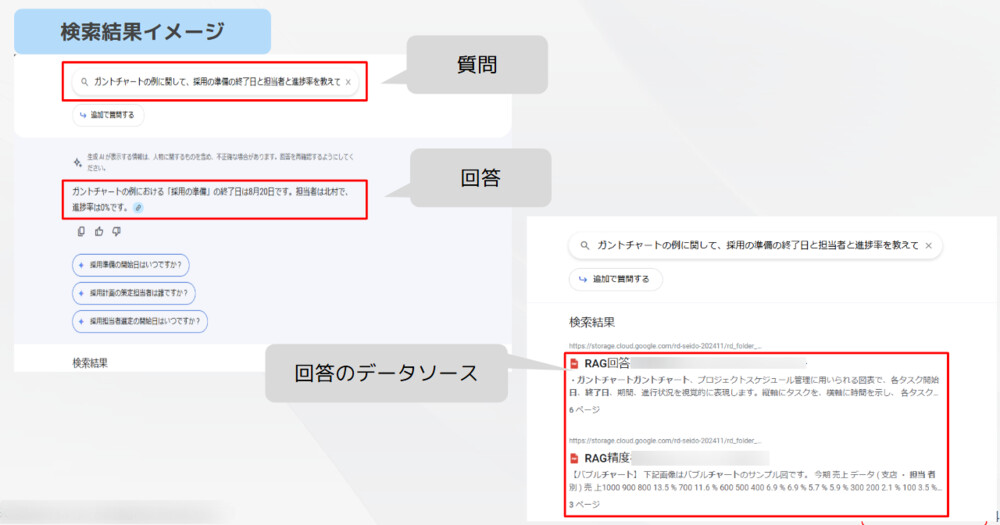Select suggestion 採用計画の策定担当者は誰ですか？
Viewport: 1000px width, 525px height.
point(134,293)
